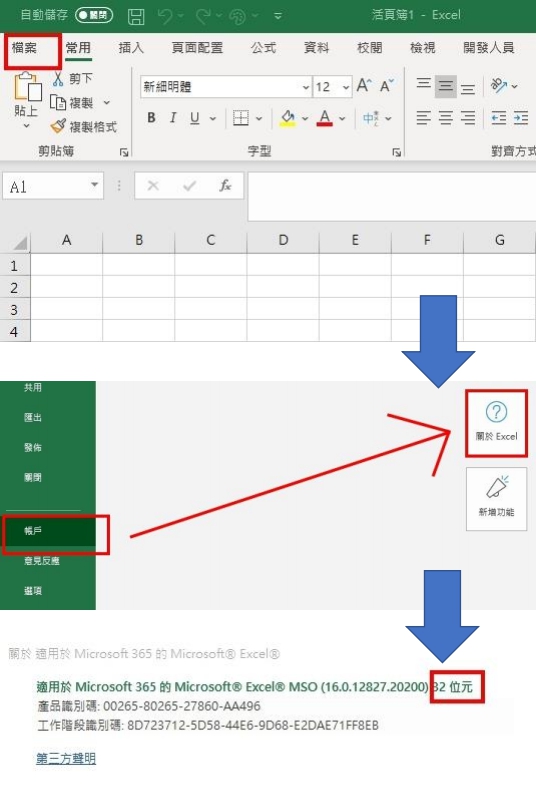Toggle Underline formatting
This screenshot has width=536, height=792.
point(194,118)
